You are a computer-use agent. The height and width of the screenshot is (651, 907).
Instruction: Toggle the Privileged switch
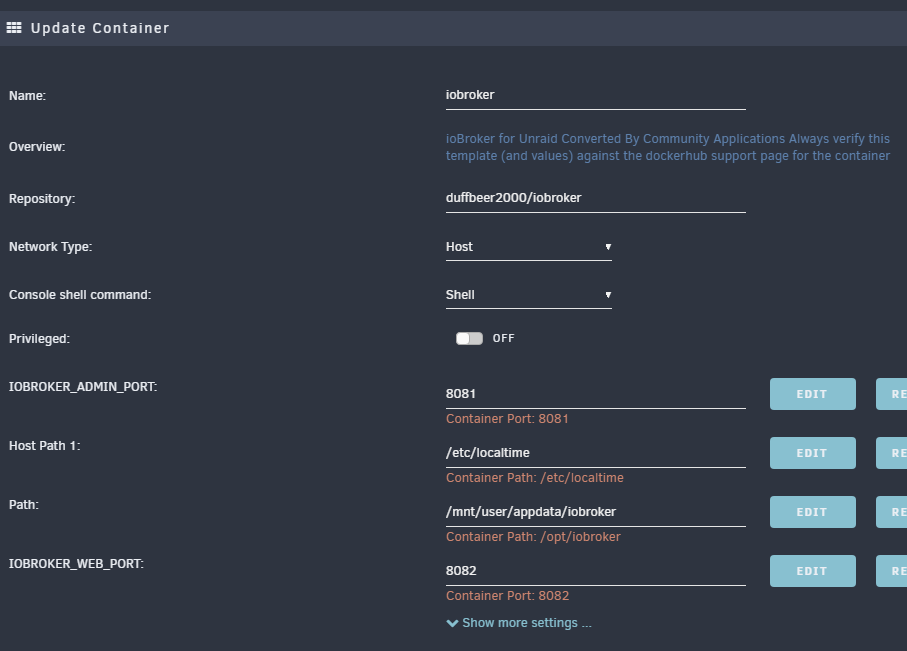[469, 339]
